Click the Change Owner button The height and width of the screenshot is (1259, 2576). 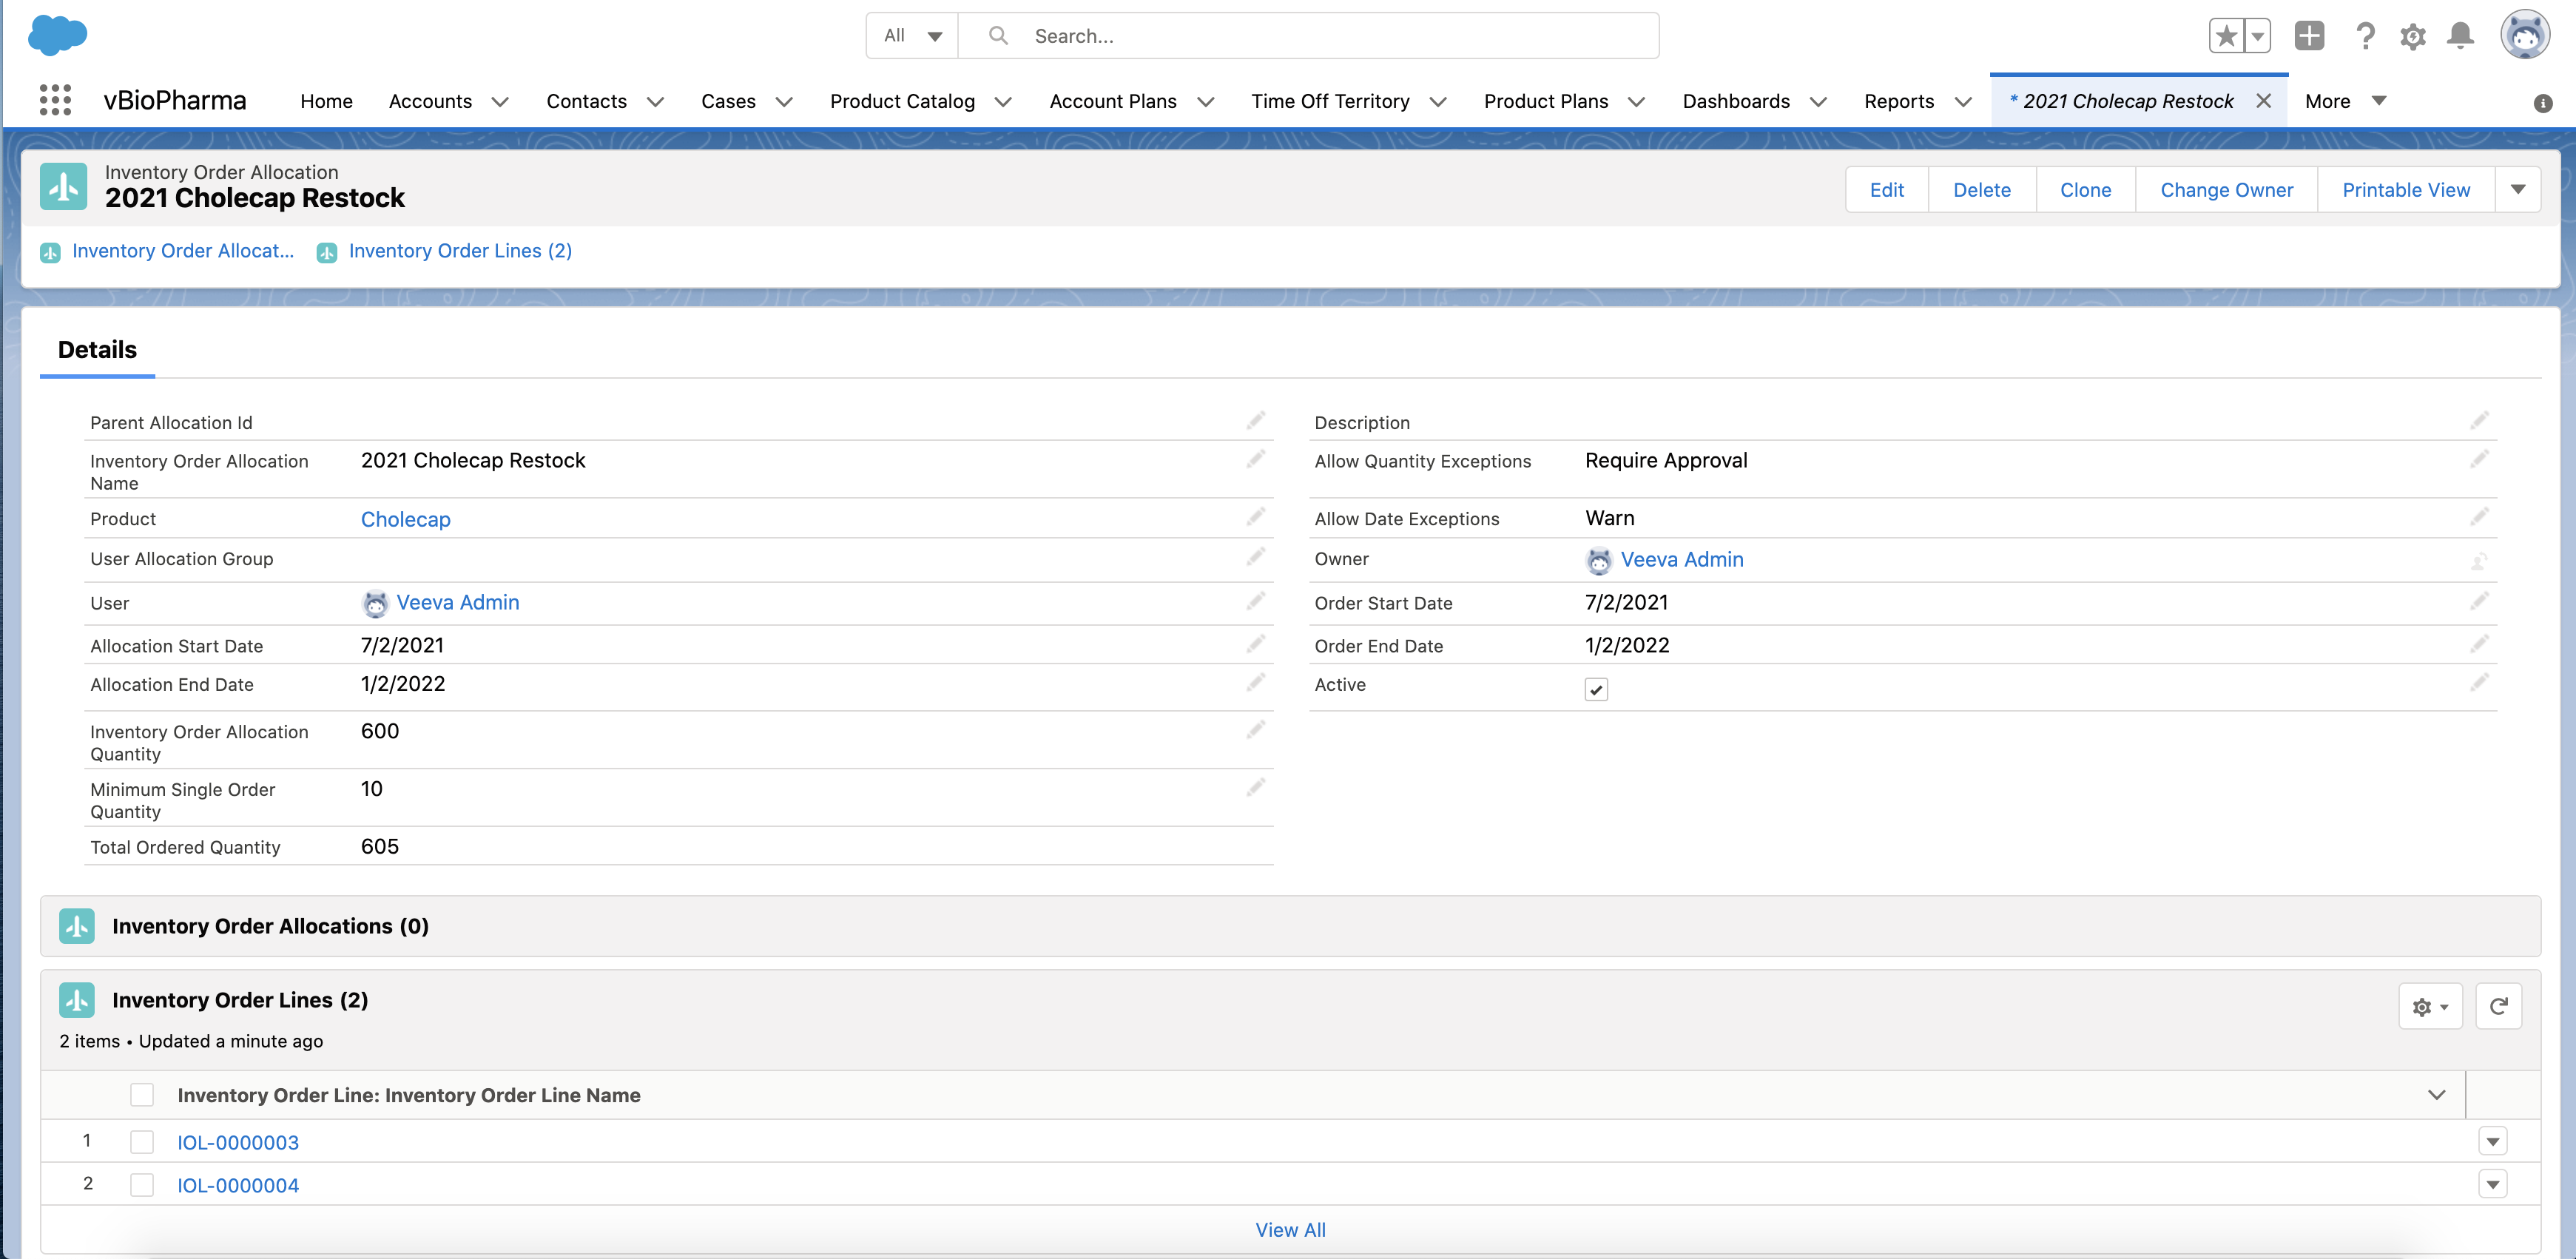click(2226, 190)
